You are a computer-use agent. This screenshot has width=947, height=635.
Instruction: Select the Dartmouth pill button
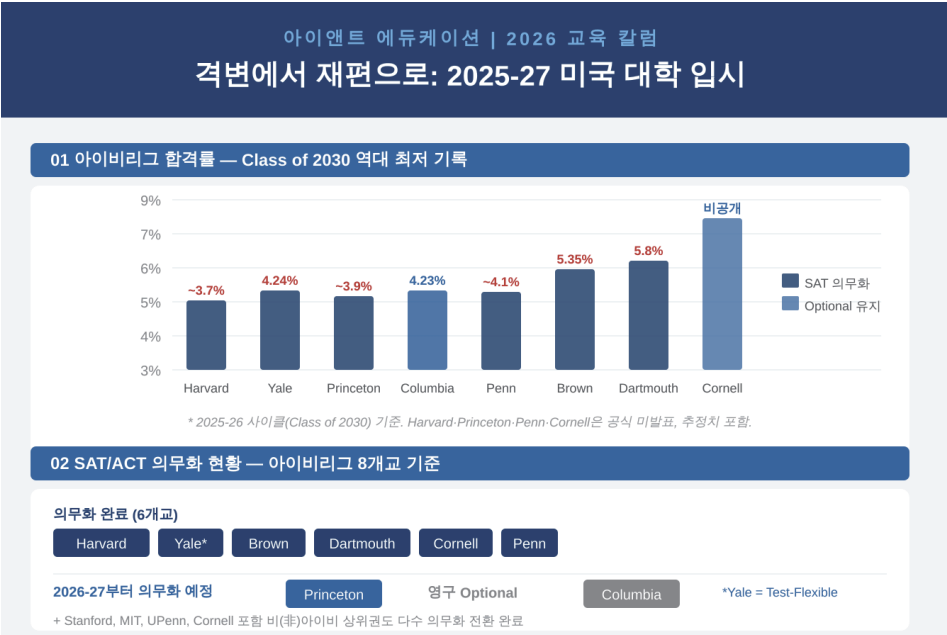point(362,543)
